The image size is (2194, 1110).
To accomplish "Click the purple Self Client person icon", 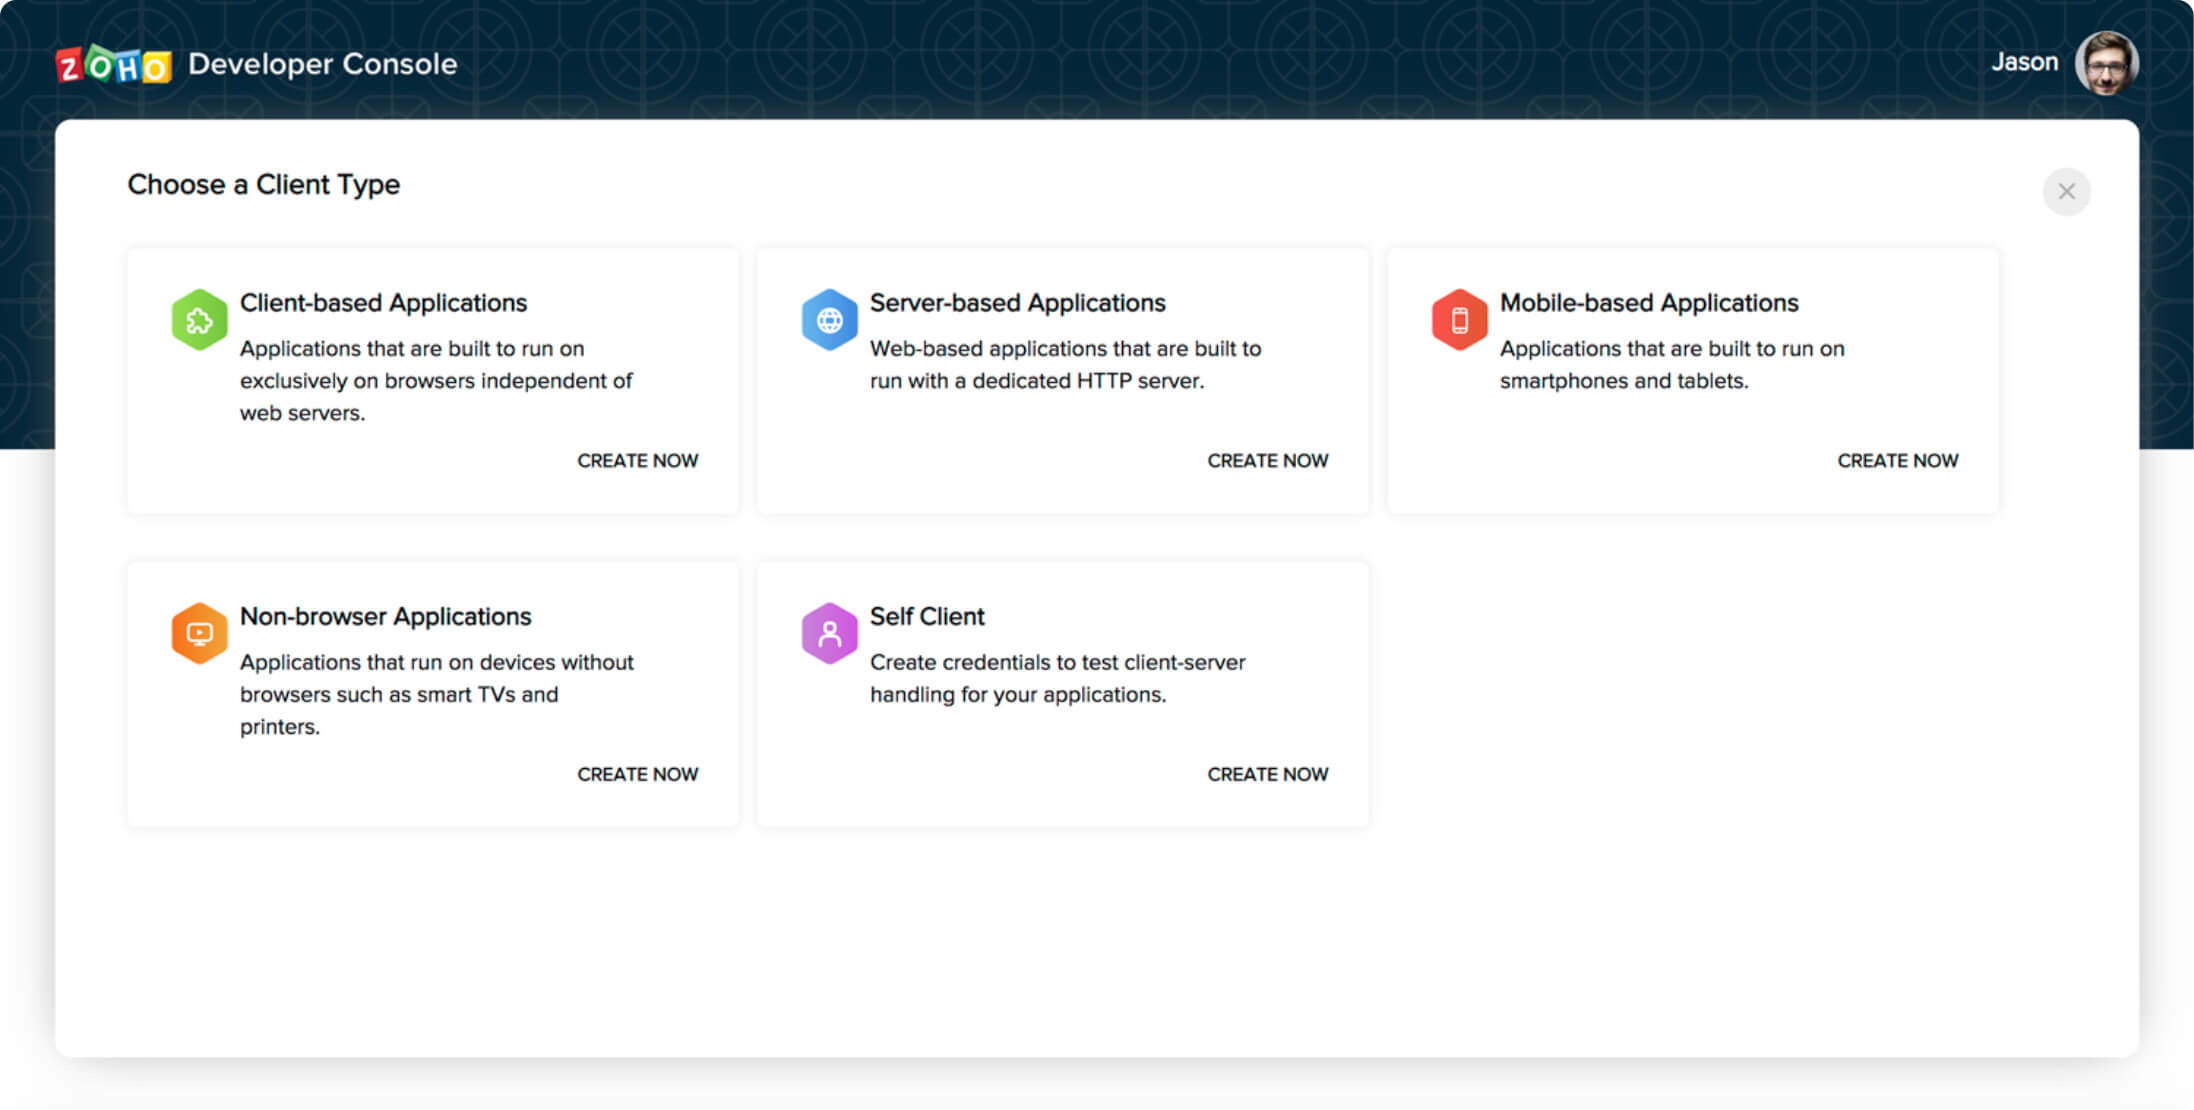I will pos(829,633).
